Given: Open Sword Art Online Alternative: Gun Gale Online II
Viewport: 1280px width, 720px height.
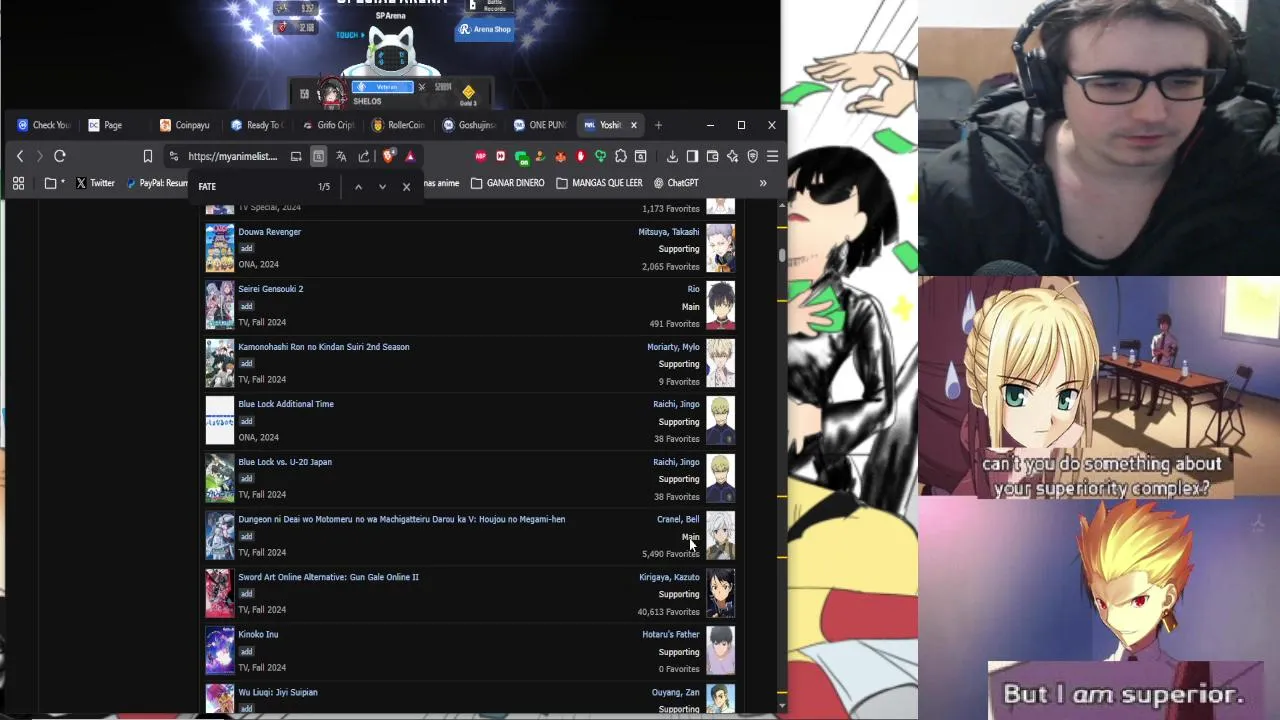Looking at the screenshot, I should (x=328, y=577).
